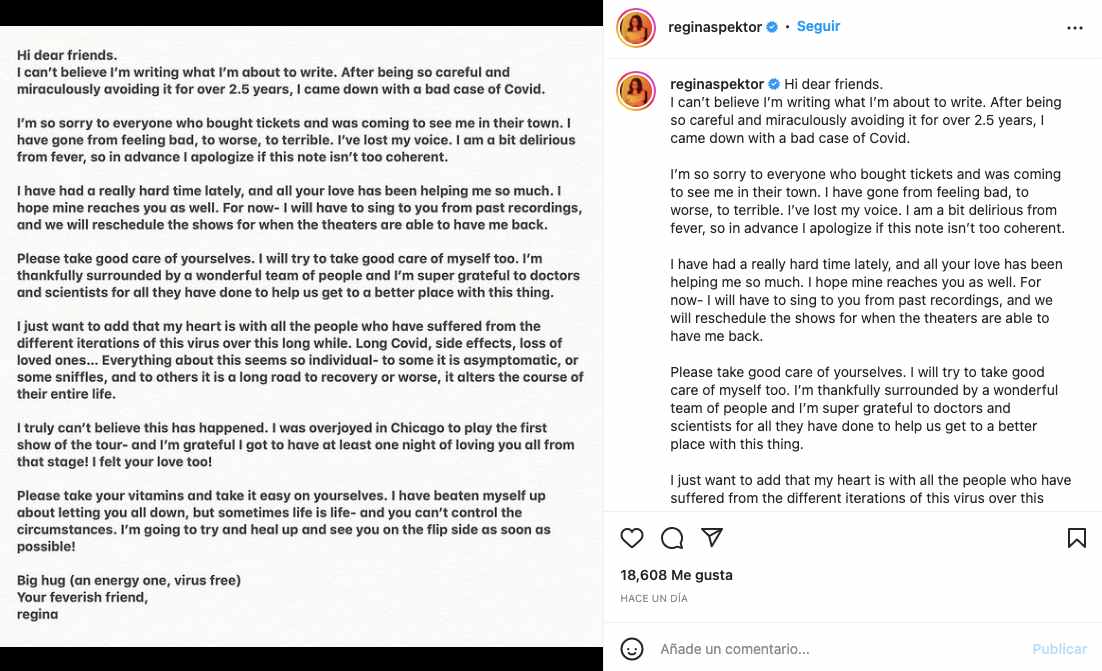Share the post using the paper plane icon
The width and height of the screenshot is (1102, 671).
click(712, 537)
